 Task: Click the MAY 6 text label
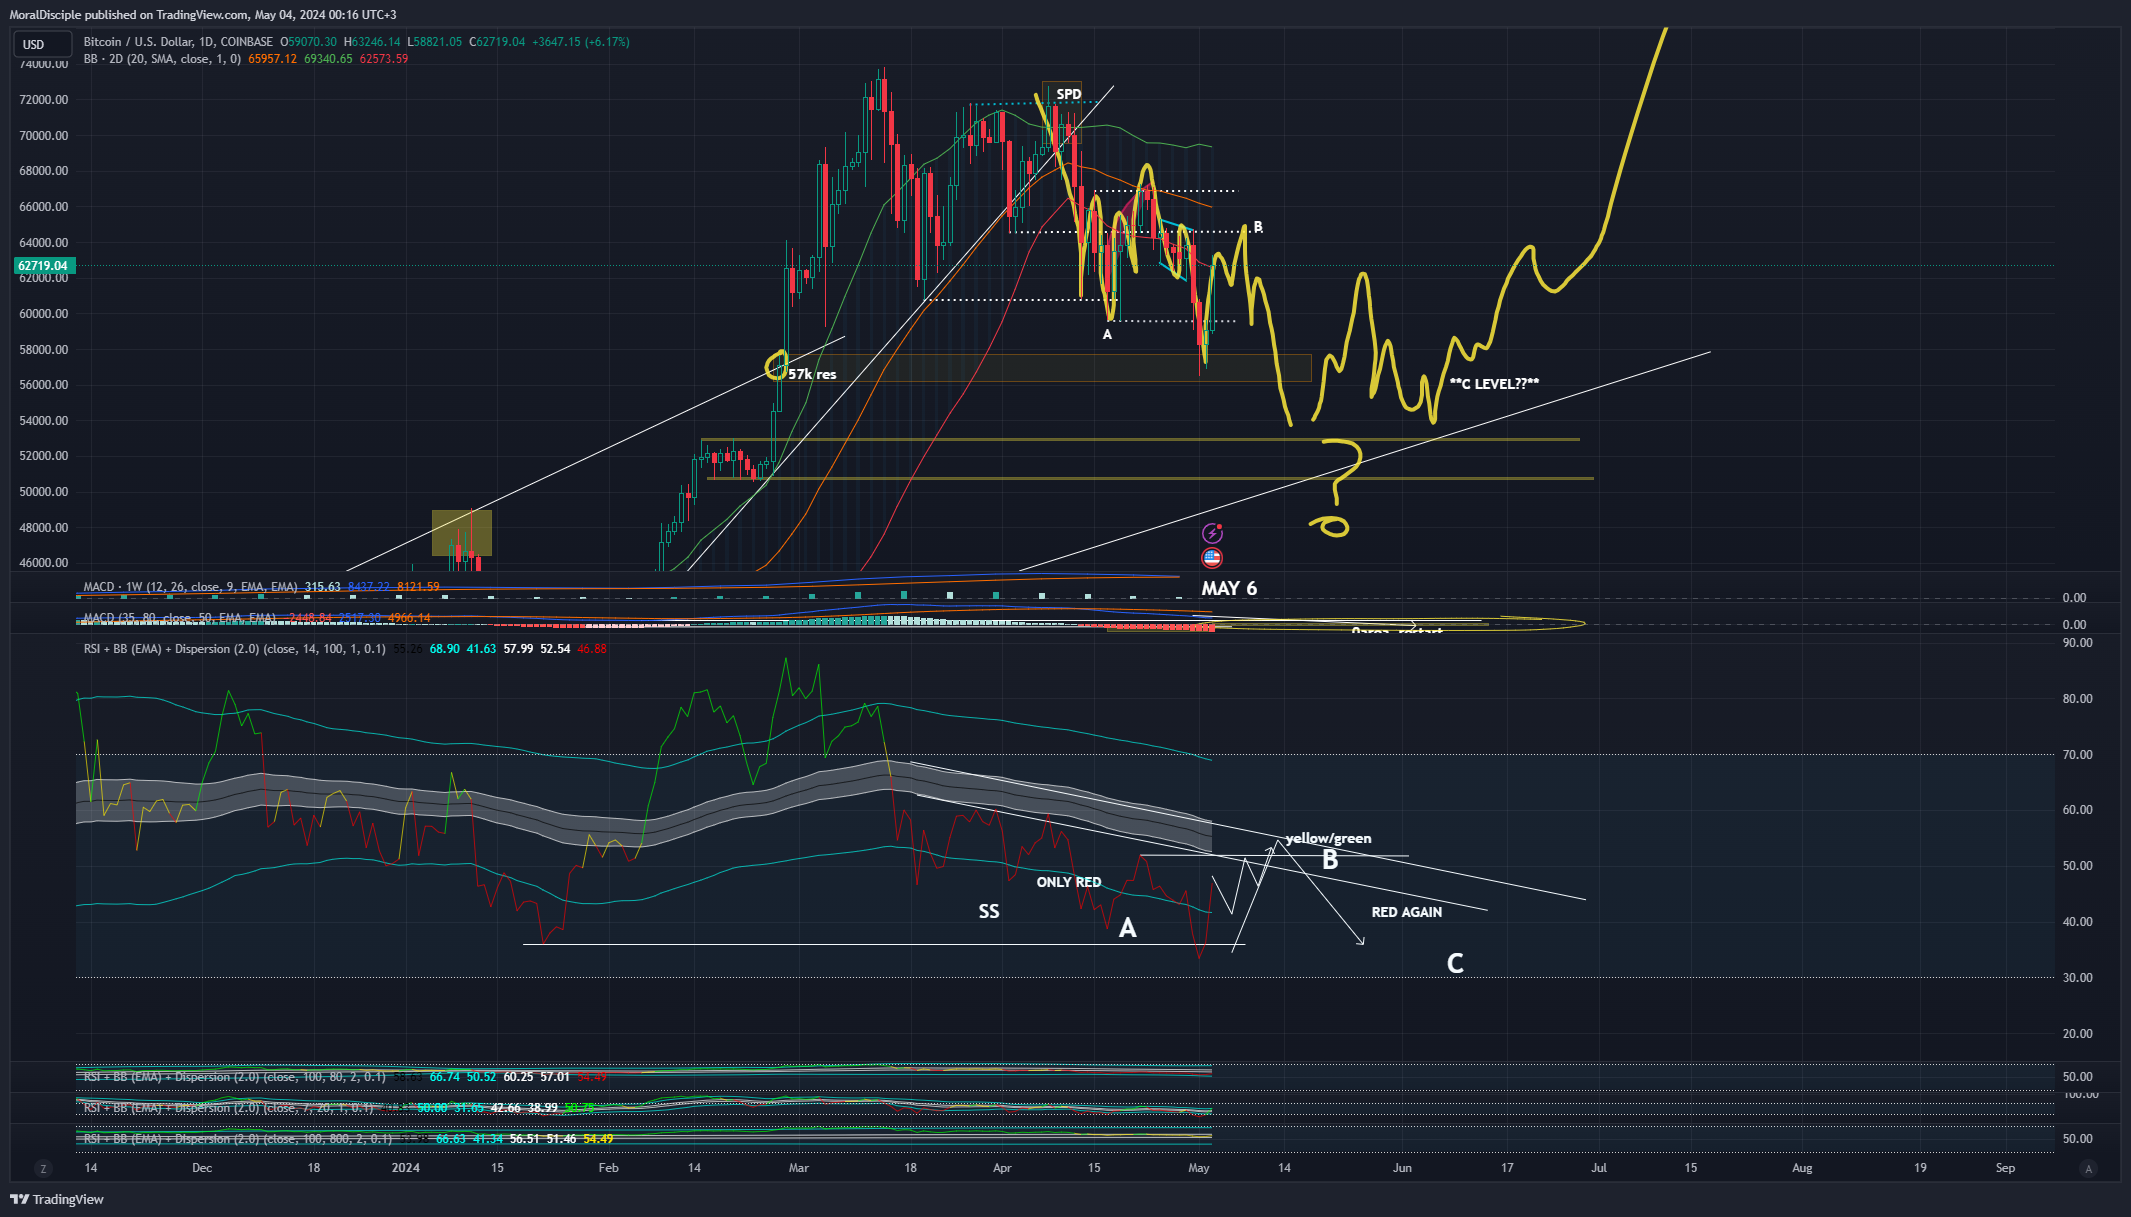(1229, 588)
